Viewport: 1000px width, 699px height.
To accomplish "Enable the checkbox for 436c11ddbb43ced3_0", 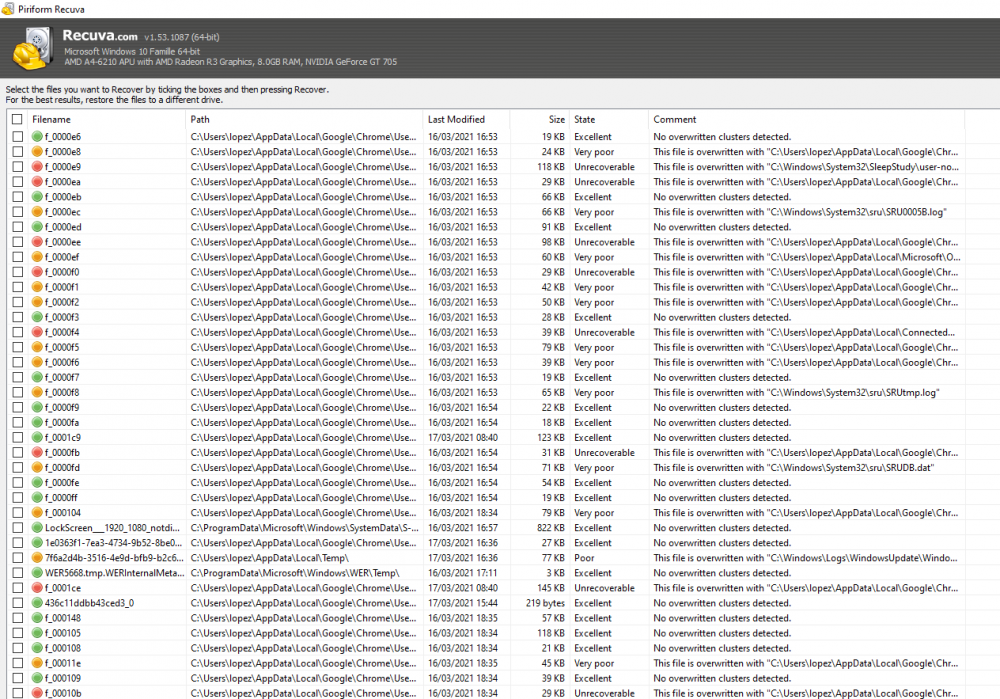I will point(17,603).
